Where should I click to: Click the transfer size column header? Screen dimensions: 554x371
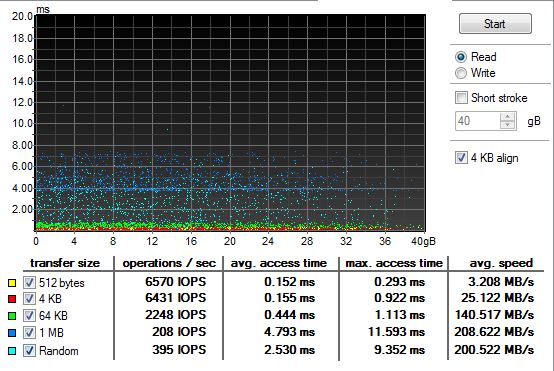pos(65,263)
